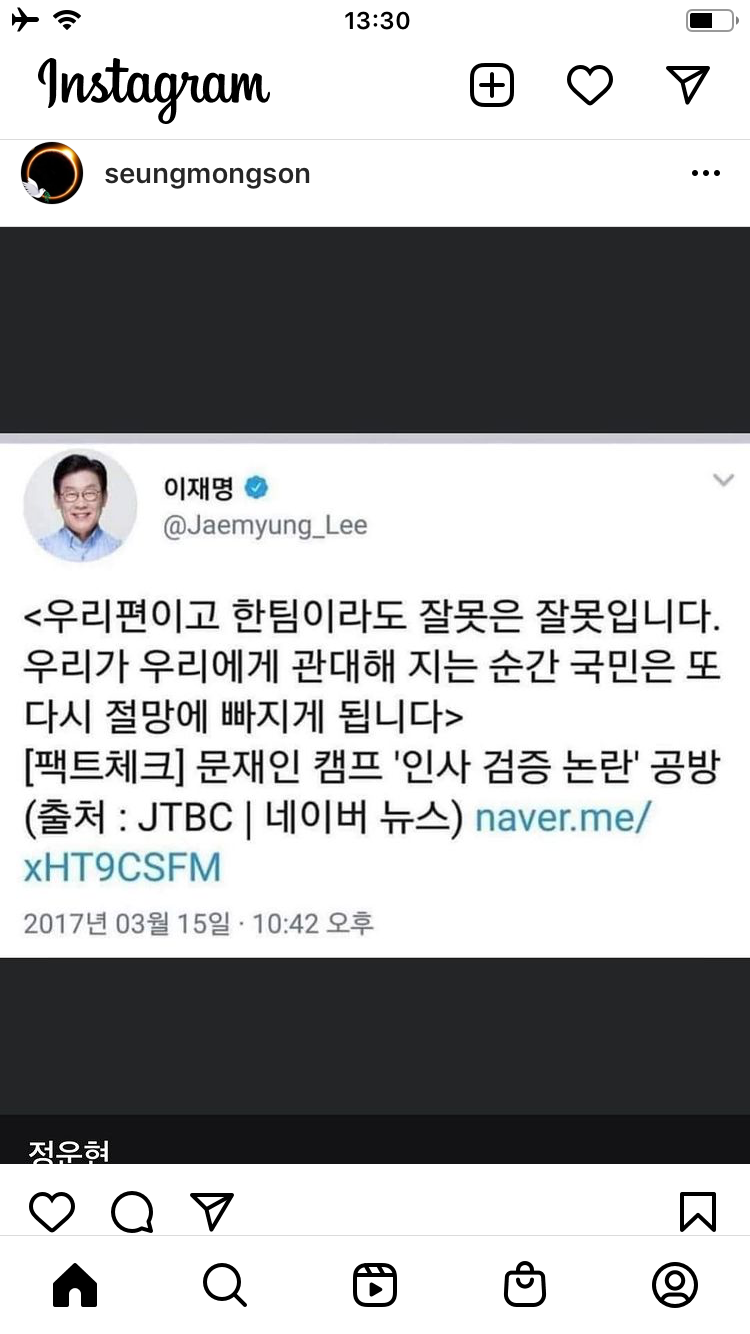This screenshot has height=1334, width=750.
Task: Tap naver.me link in tweet
Action: [337, 843]
